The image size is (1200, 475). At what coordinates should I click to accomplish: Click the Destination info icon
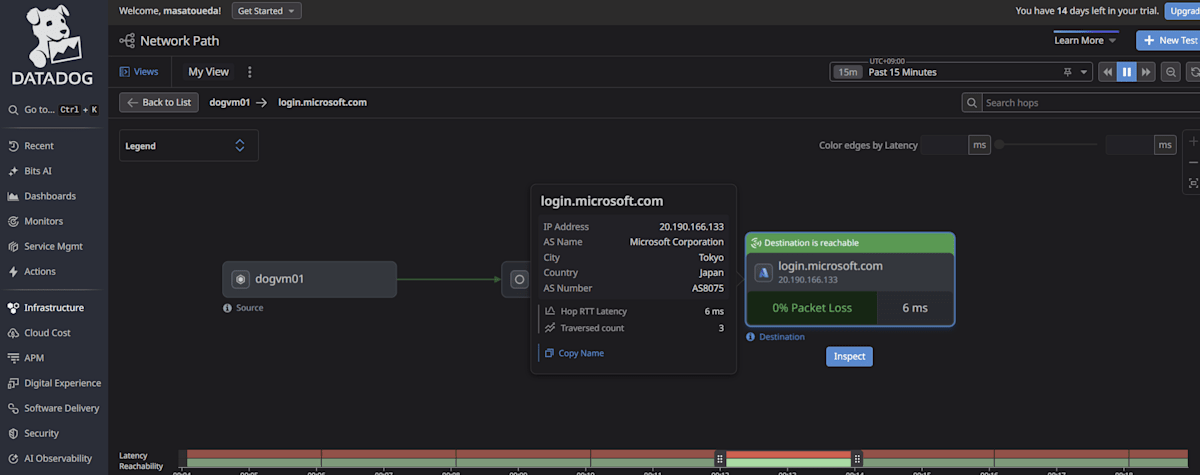click(751, 337)
